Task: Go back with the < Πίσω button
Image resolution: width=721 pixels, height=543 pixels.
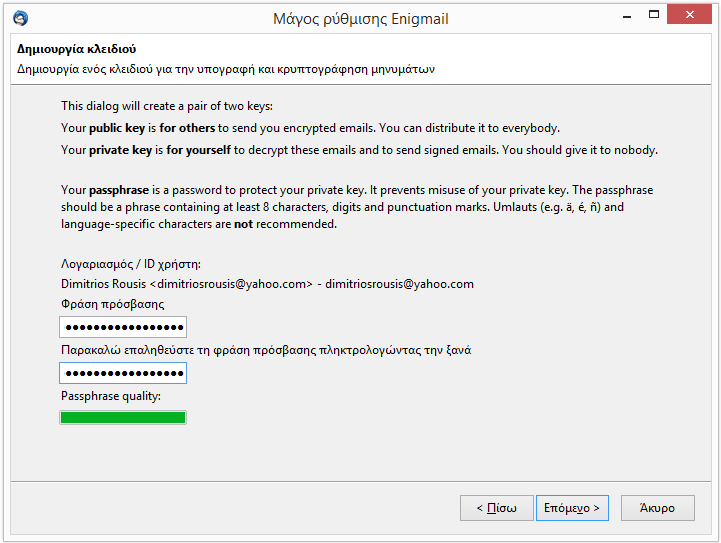Action: click(497, 508)
